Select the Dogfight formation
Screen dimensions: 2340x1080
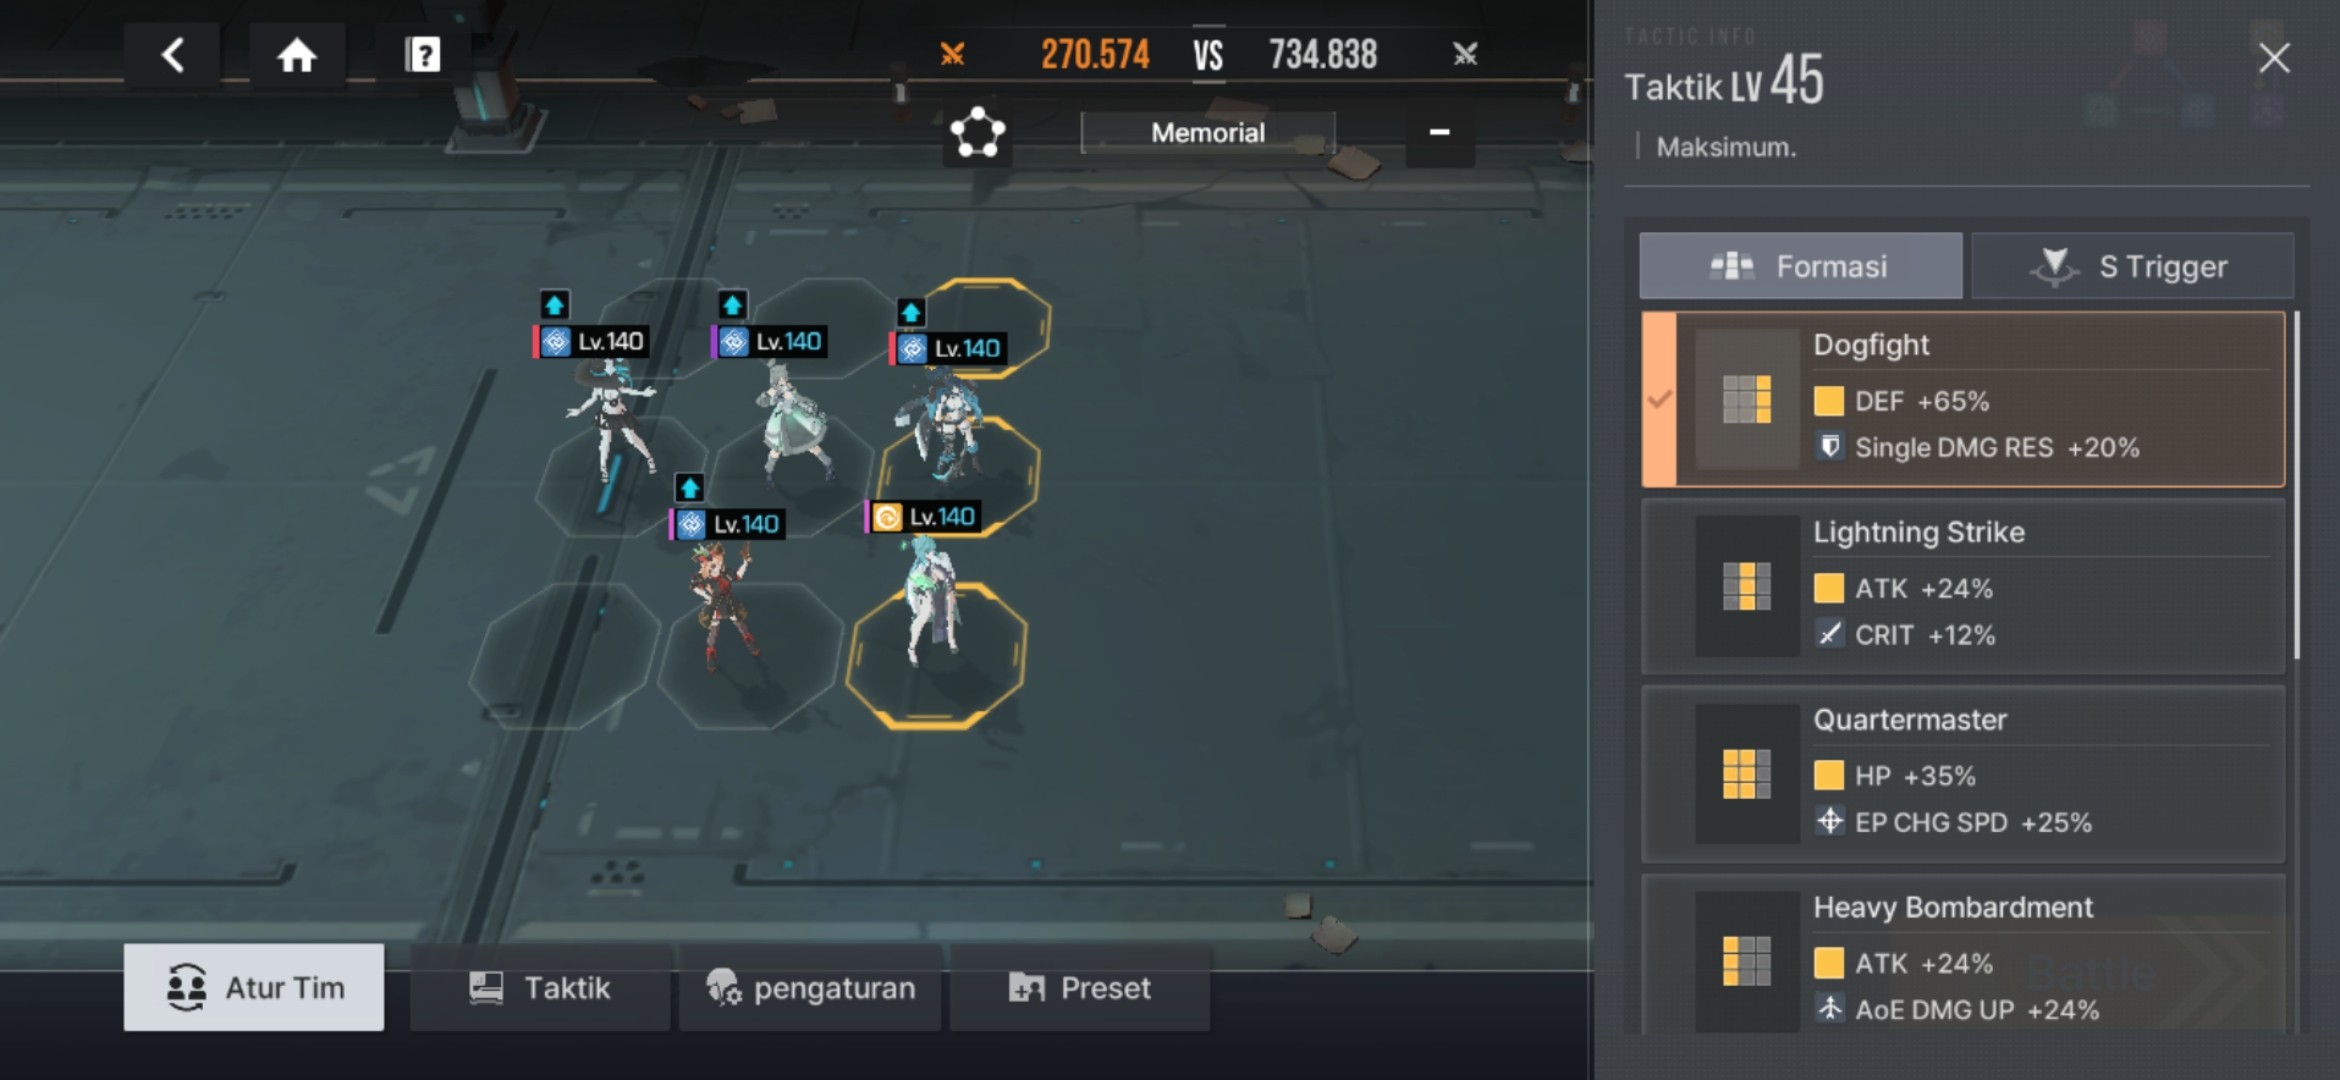[x=1963, y=399]
